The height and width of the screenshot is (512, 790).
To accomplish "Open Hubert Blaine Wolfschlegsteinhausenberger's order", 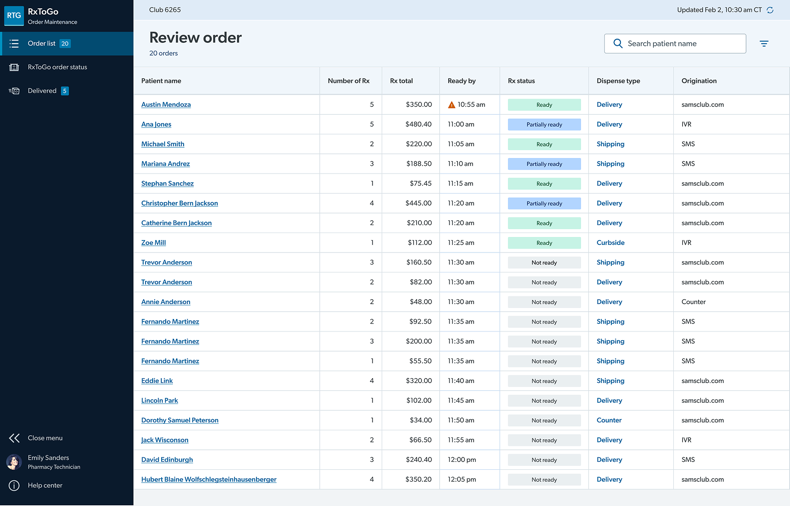I will tap(209, 479).
